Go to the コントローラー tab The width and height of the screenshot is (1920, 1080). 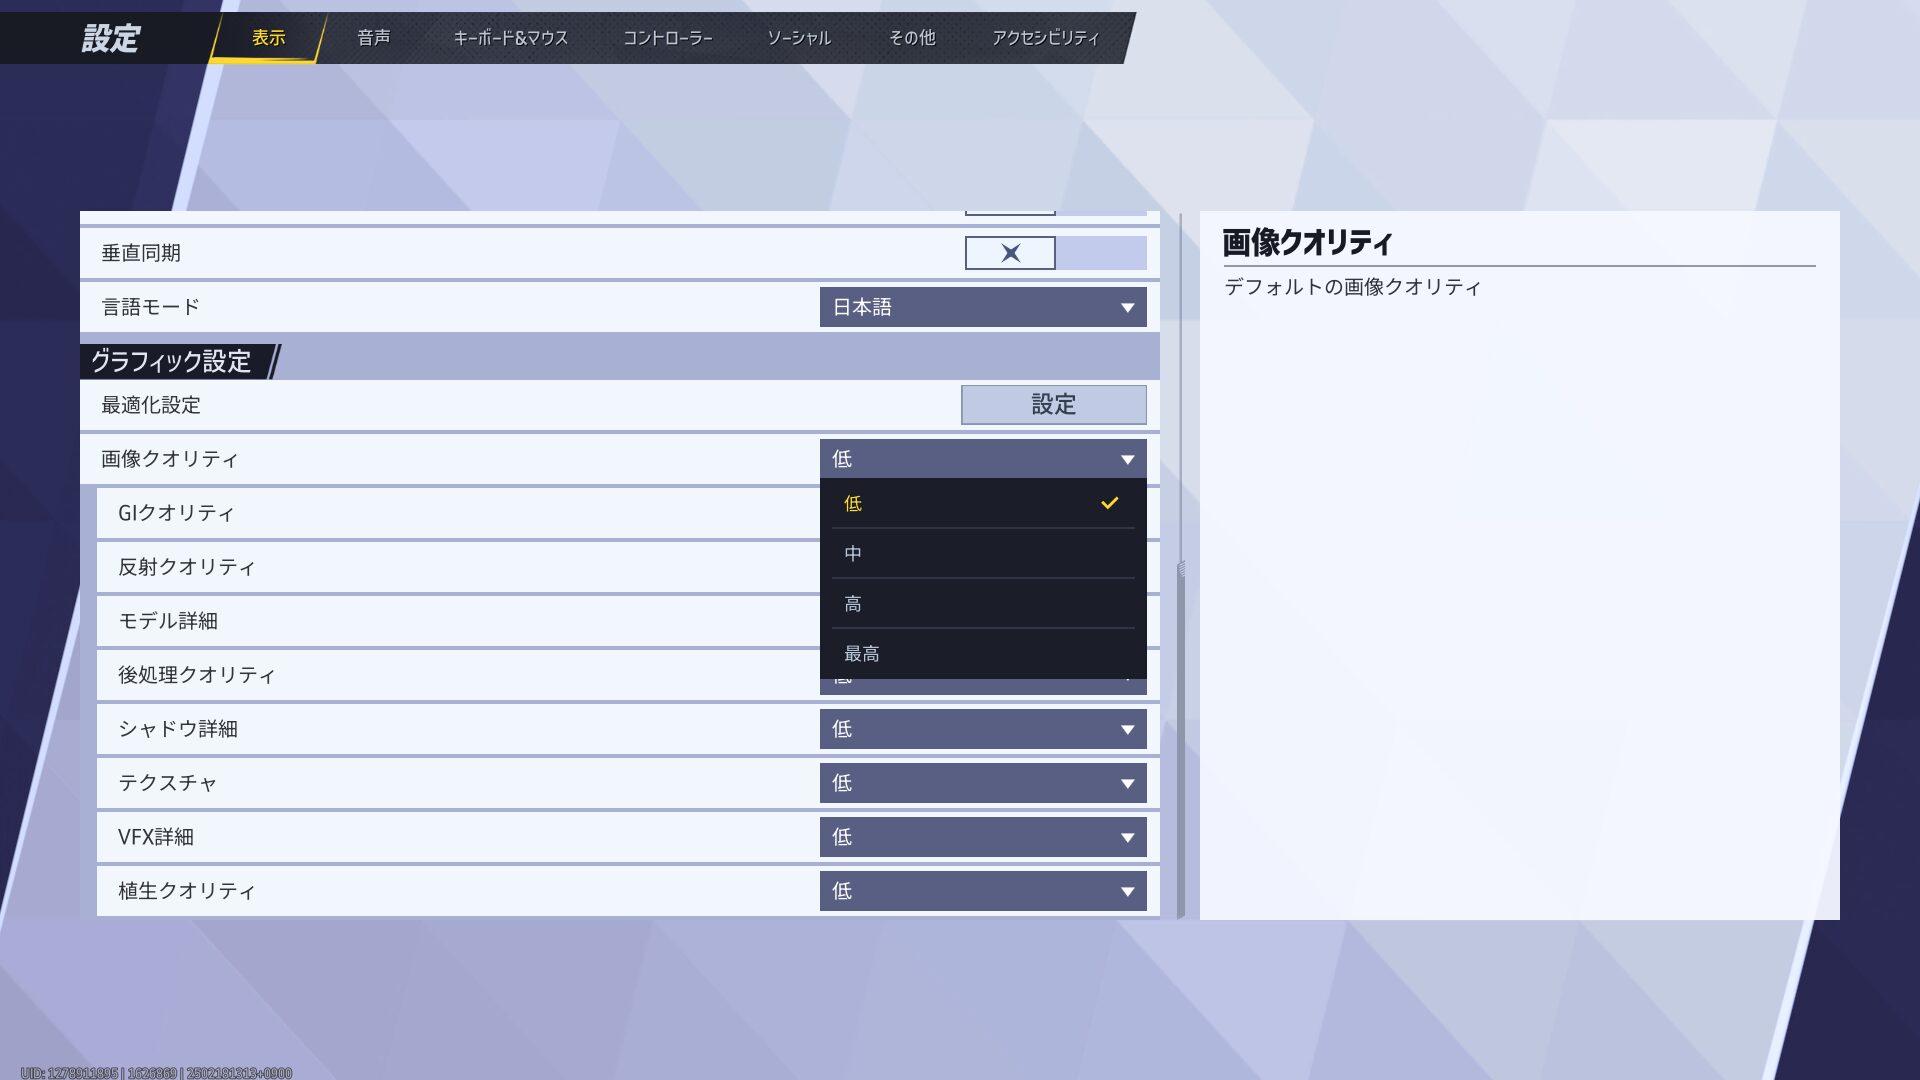point(667,38)
